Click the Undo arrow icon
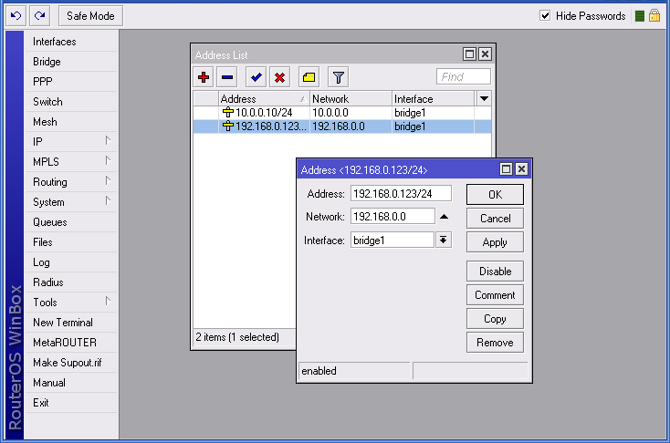The height and width of the screenshot is (443, 670). pos(16,16)
